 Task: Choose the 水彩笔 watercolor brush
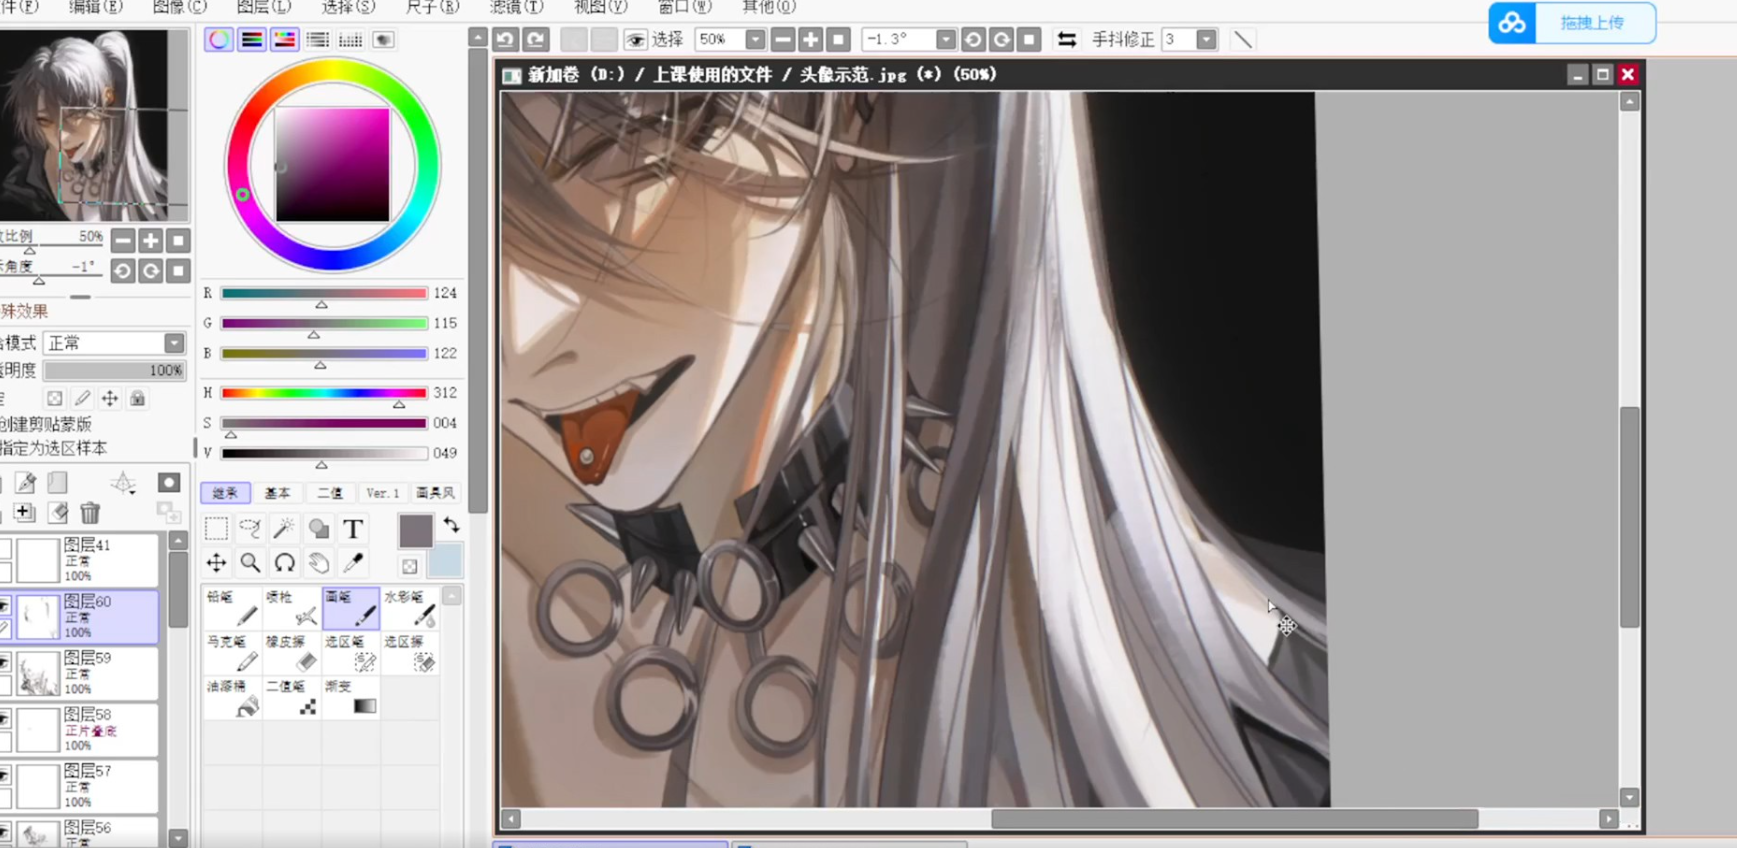[x=410, y=608]
